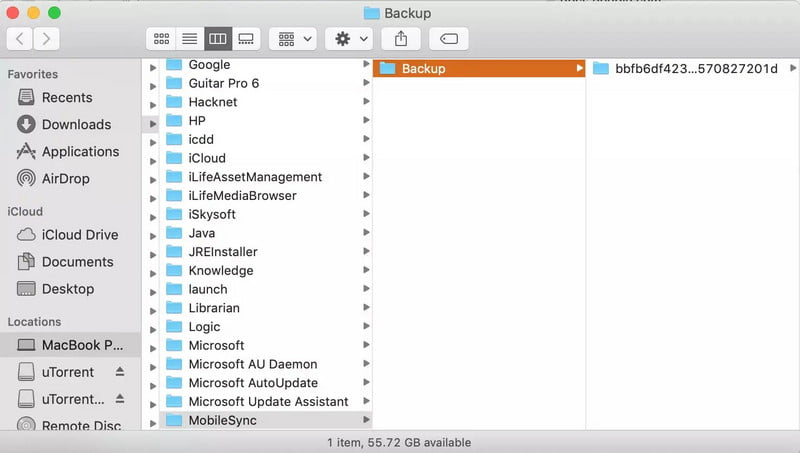Open Downloads in the sidebar
This screenshot has height=453, width=800.
click(75, 124)
